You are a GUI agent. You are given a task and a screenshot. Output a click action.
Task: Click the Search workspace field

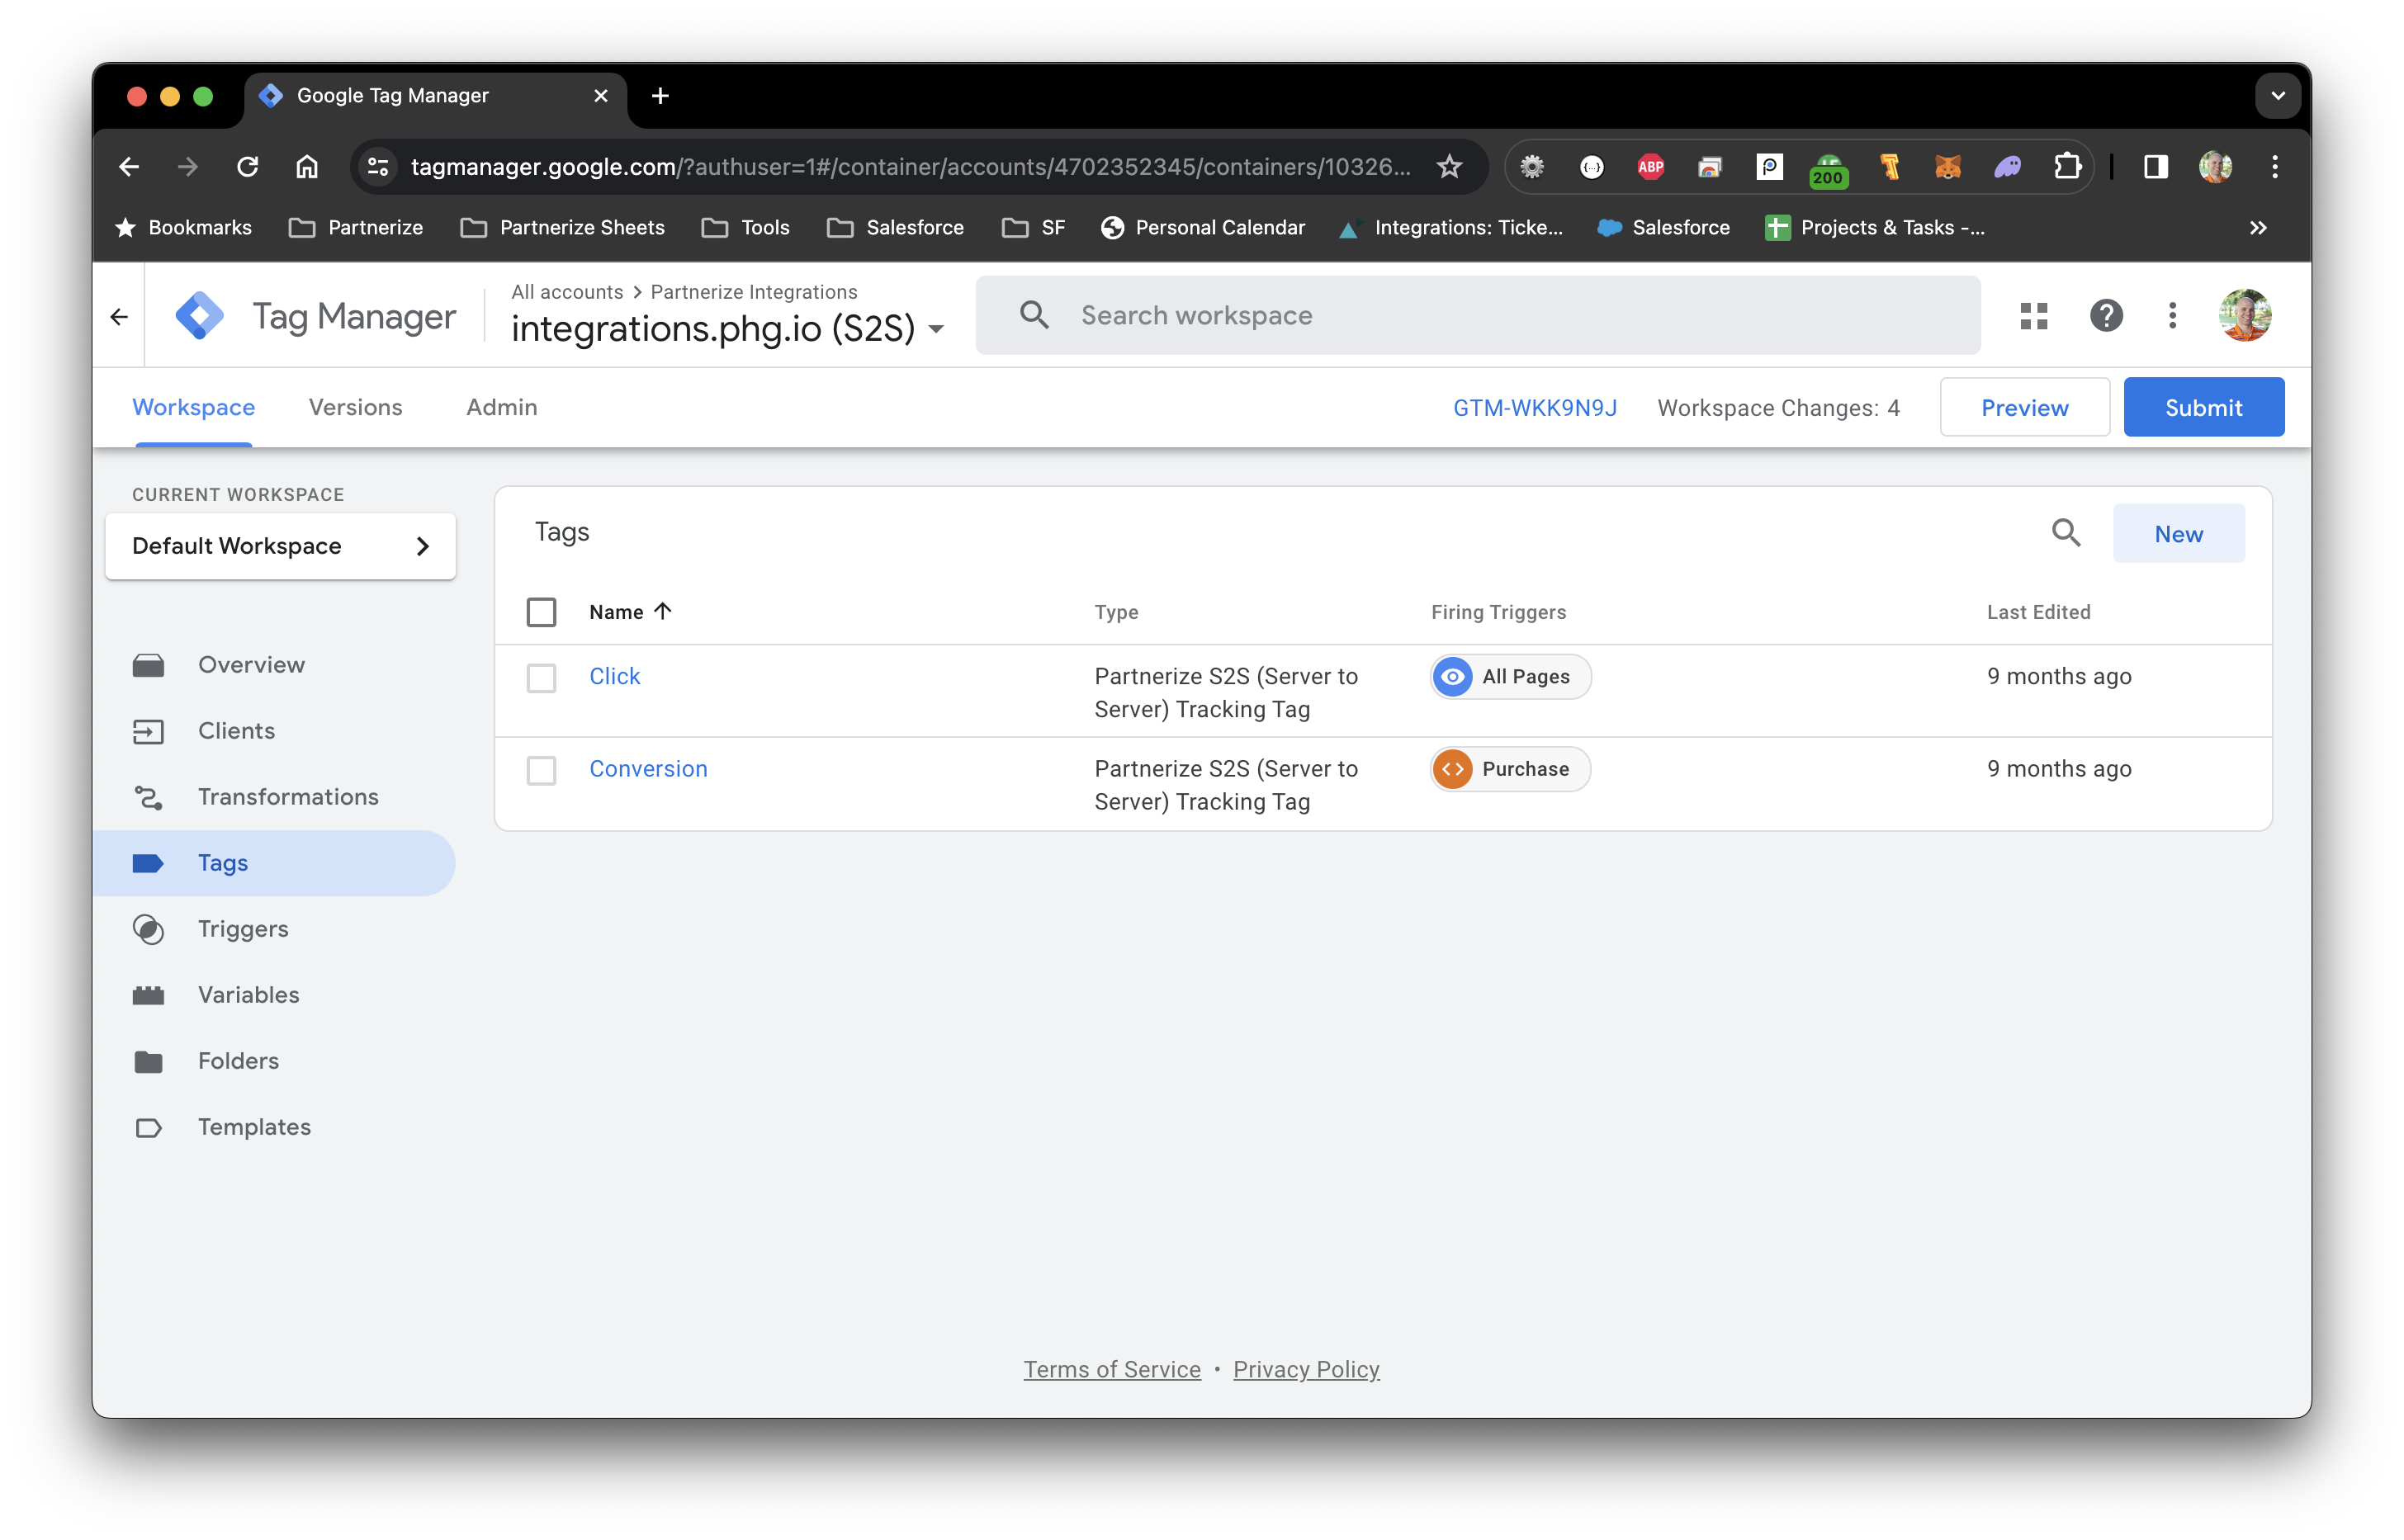[x=1476, y=316]
